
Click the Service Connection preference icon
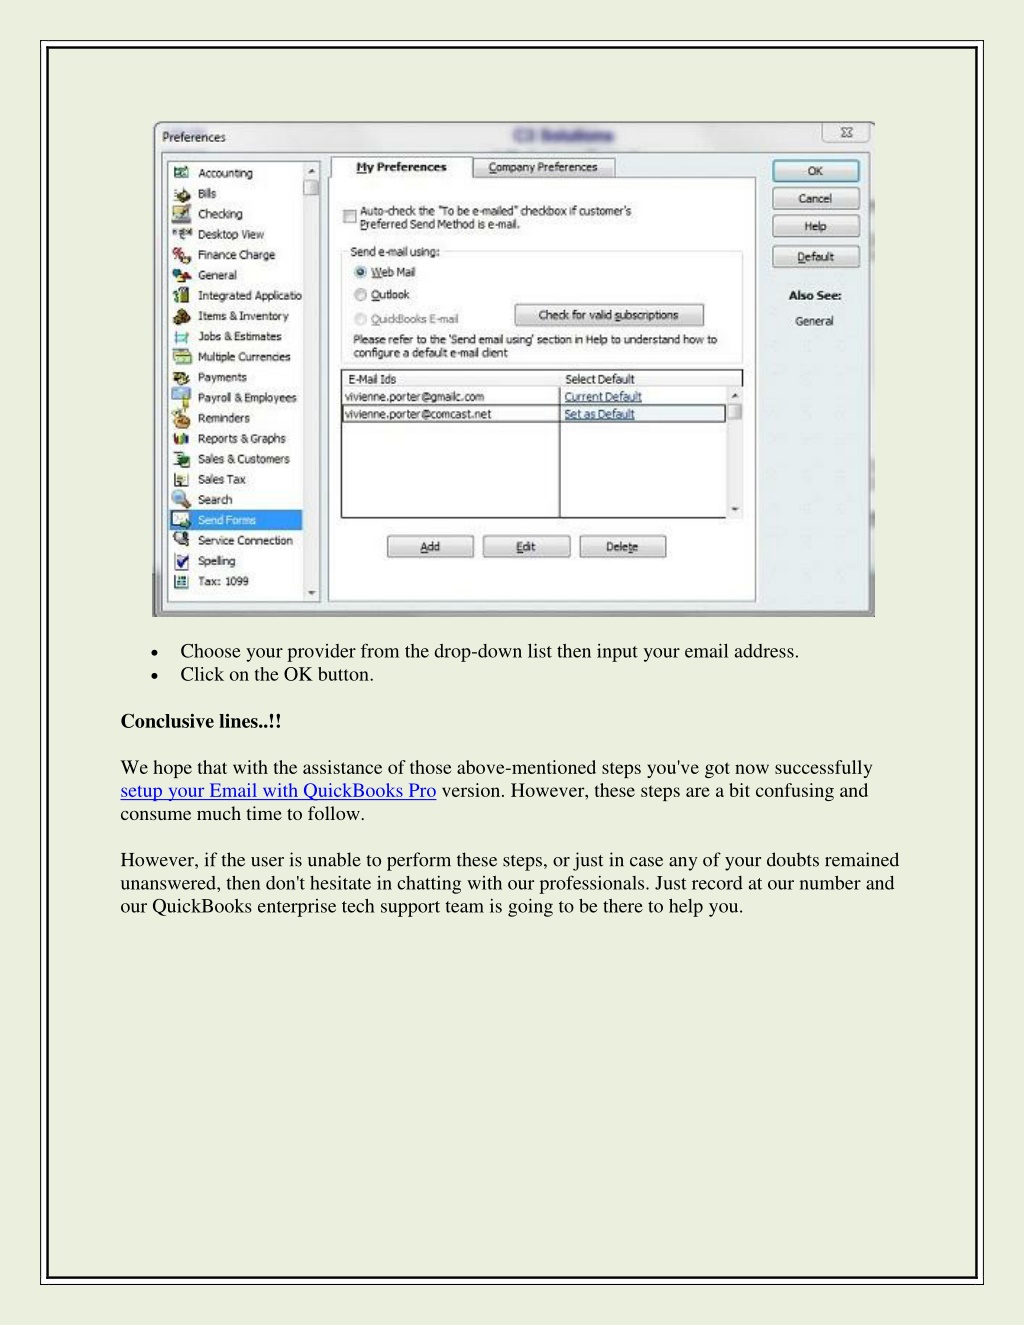[181, 540]
